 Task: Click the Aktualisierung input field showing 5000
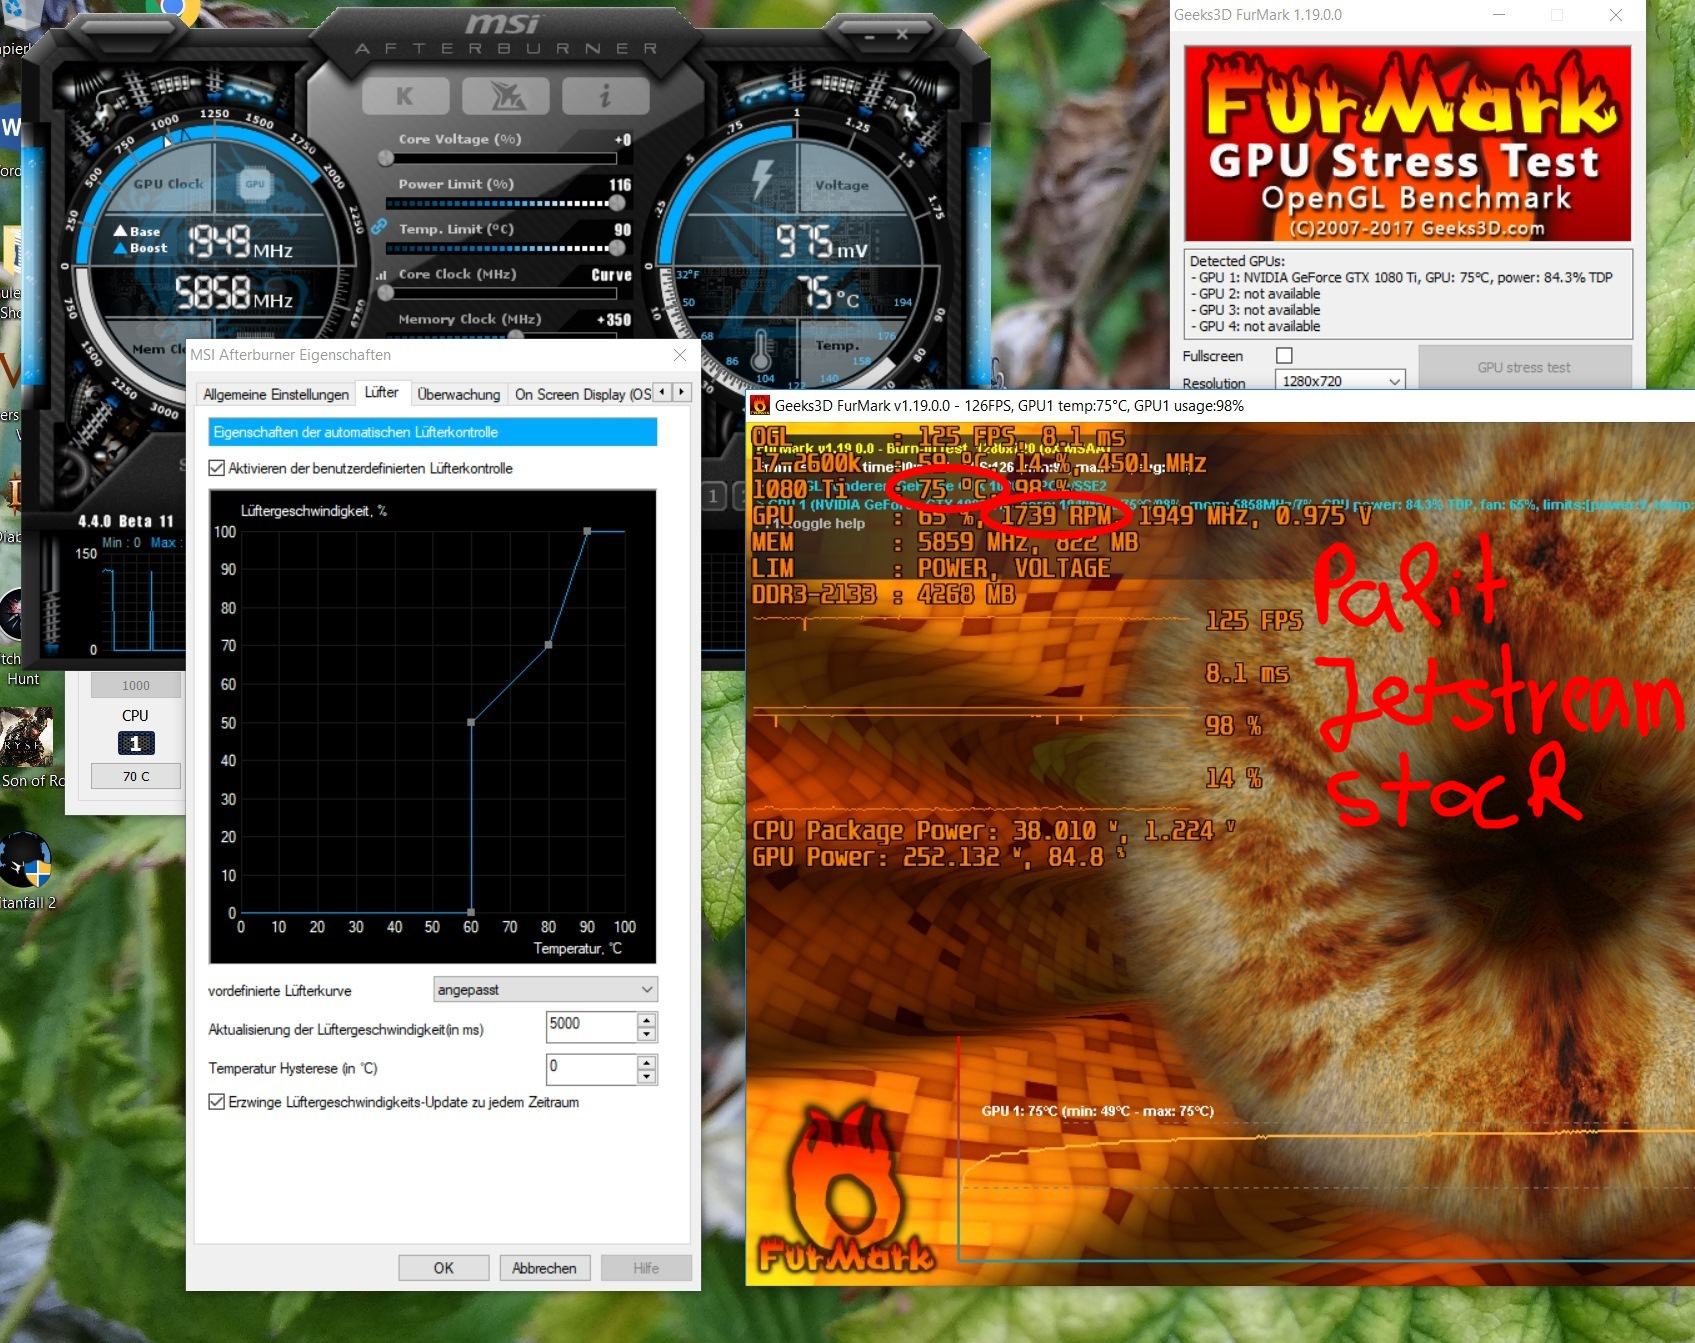click(591, 1027)
